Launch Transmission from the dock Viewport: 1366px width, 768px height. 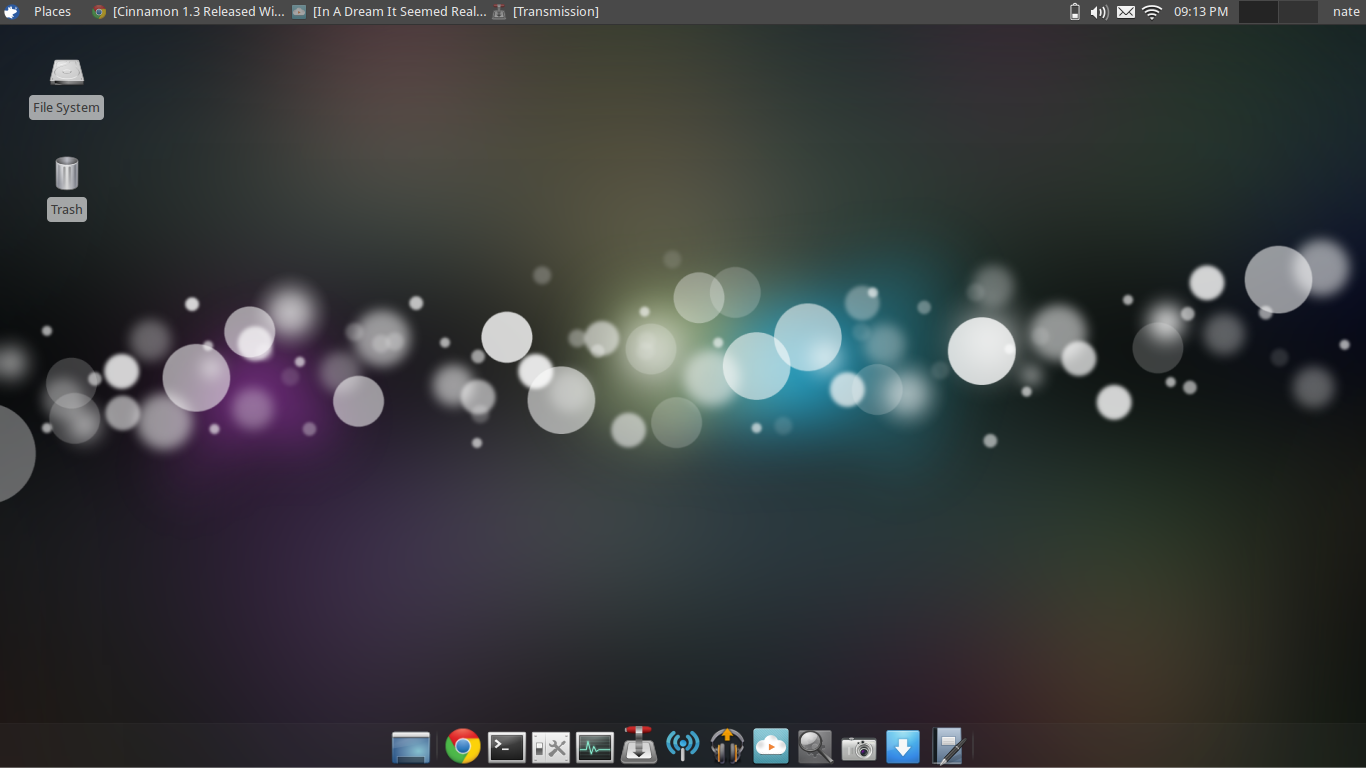click(x=639, y=745)
